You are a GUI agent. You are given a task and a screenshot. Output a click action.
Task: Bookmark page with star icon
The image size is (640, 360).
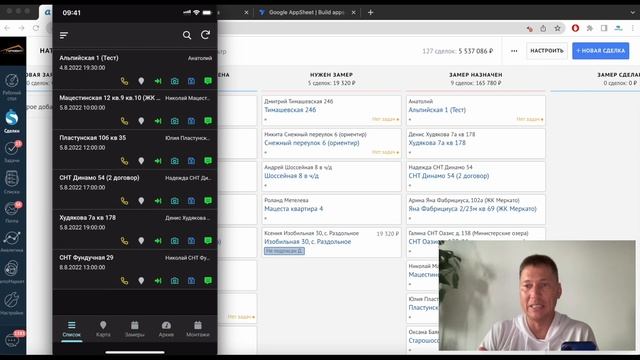coord(557,28)
